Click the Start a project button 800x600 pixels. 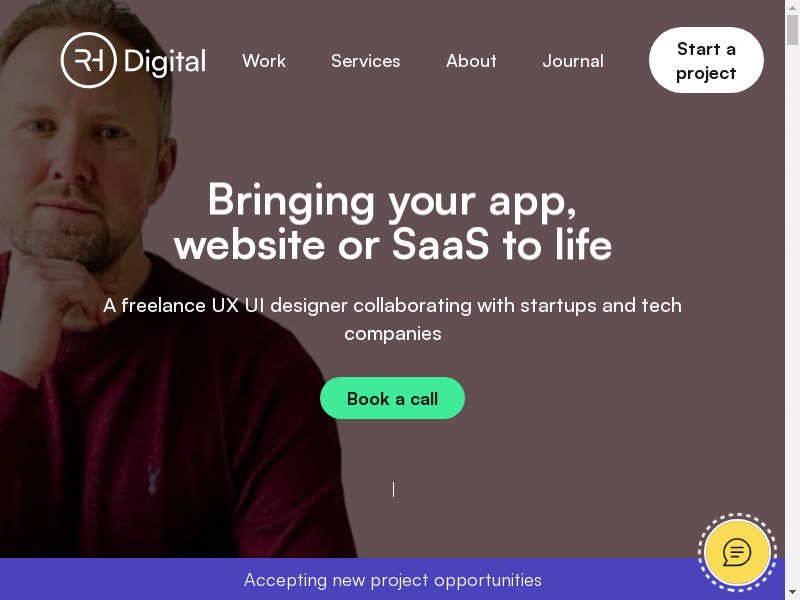pyautogui.click(x=706, y=60)
